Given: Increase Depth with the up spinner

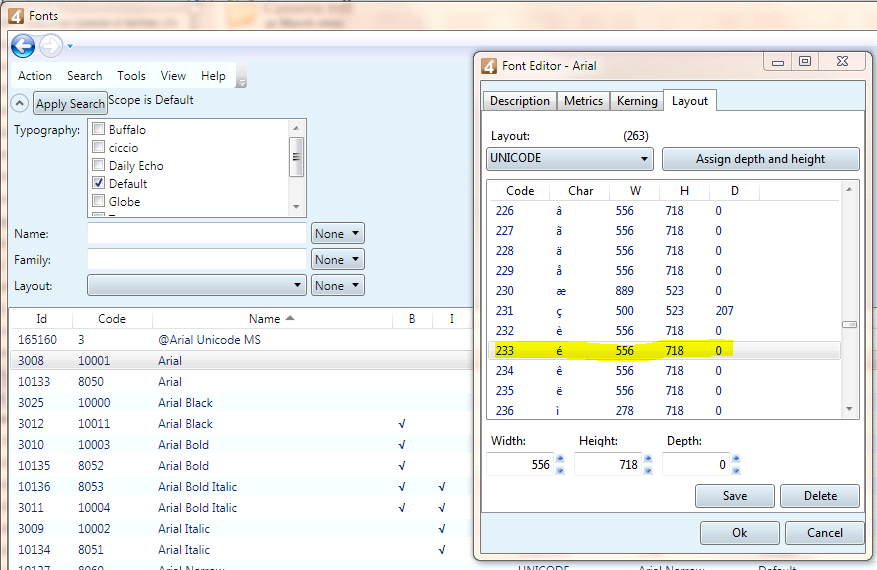Looking at the screenshot, I should pyautogui.click(x=736, y=459).
